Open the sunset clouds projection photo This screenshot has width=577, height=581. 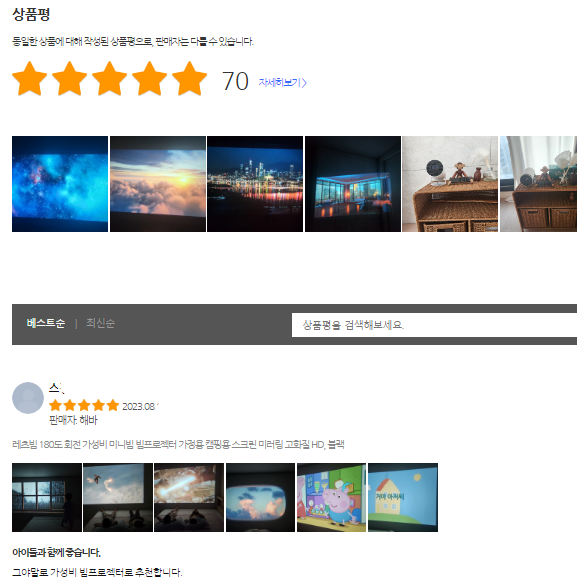pos(158,184)
